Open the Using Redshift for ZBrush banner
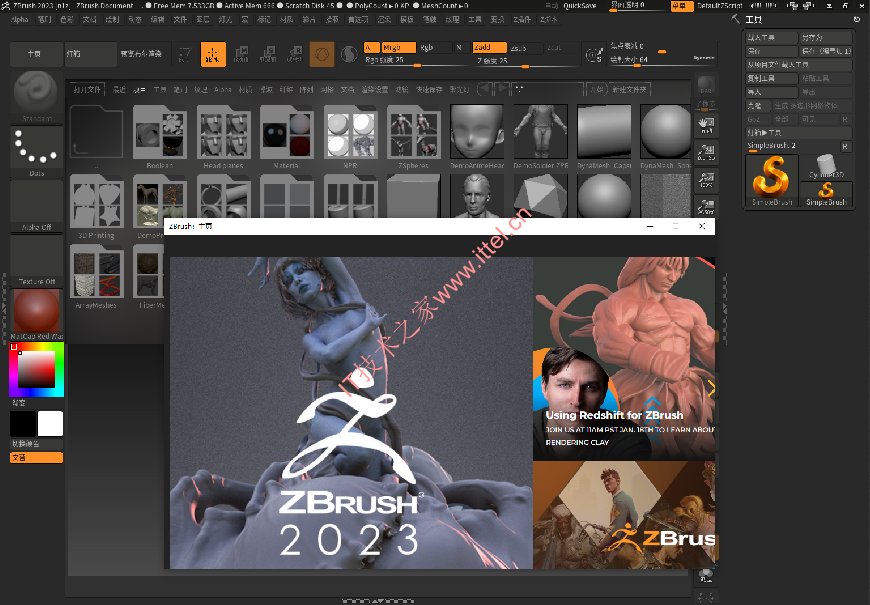The width and height of the screenshot is (870, 605). point(624,359)
